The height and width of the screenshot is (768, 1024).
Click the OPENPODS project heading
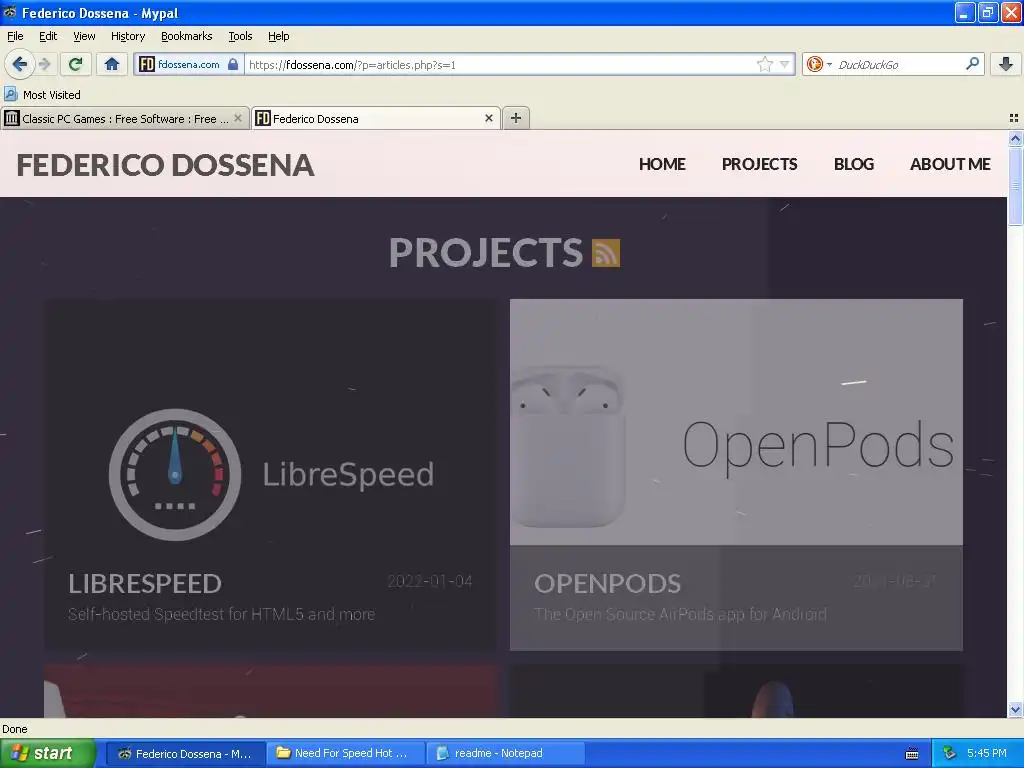point(607,583)
